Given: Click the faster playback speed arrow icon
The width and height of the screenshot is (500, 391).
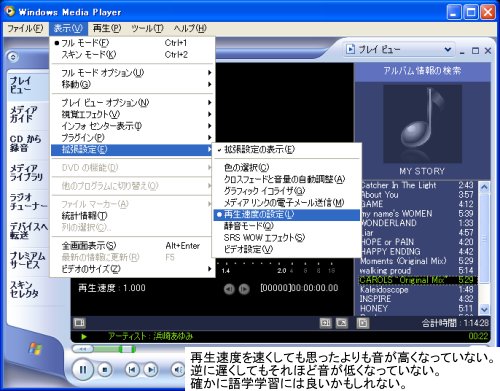Looking at the screenshot, I should (244, 289).
